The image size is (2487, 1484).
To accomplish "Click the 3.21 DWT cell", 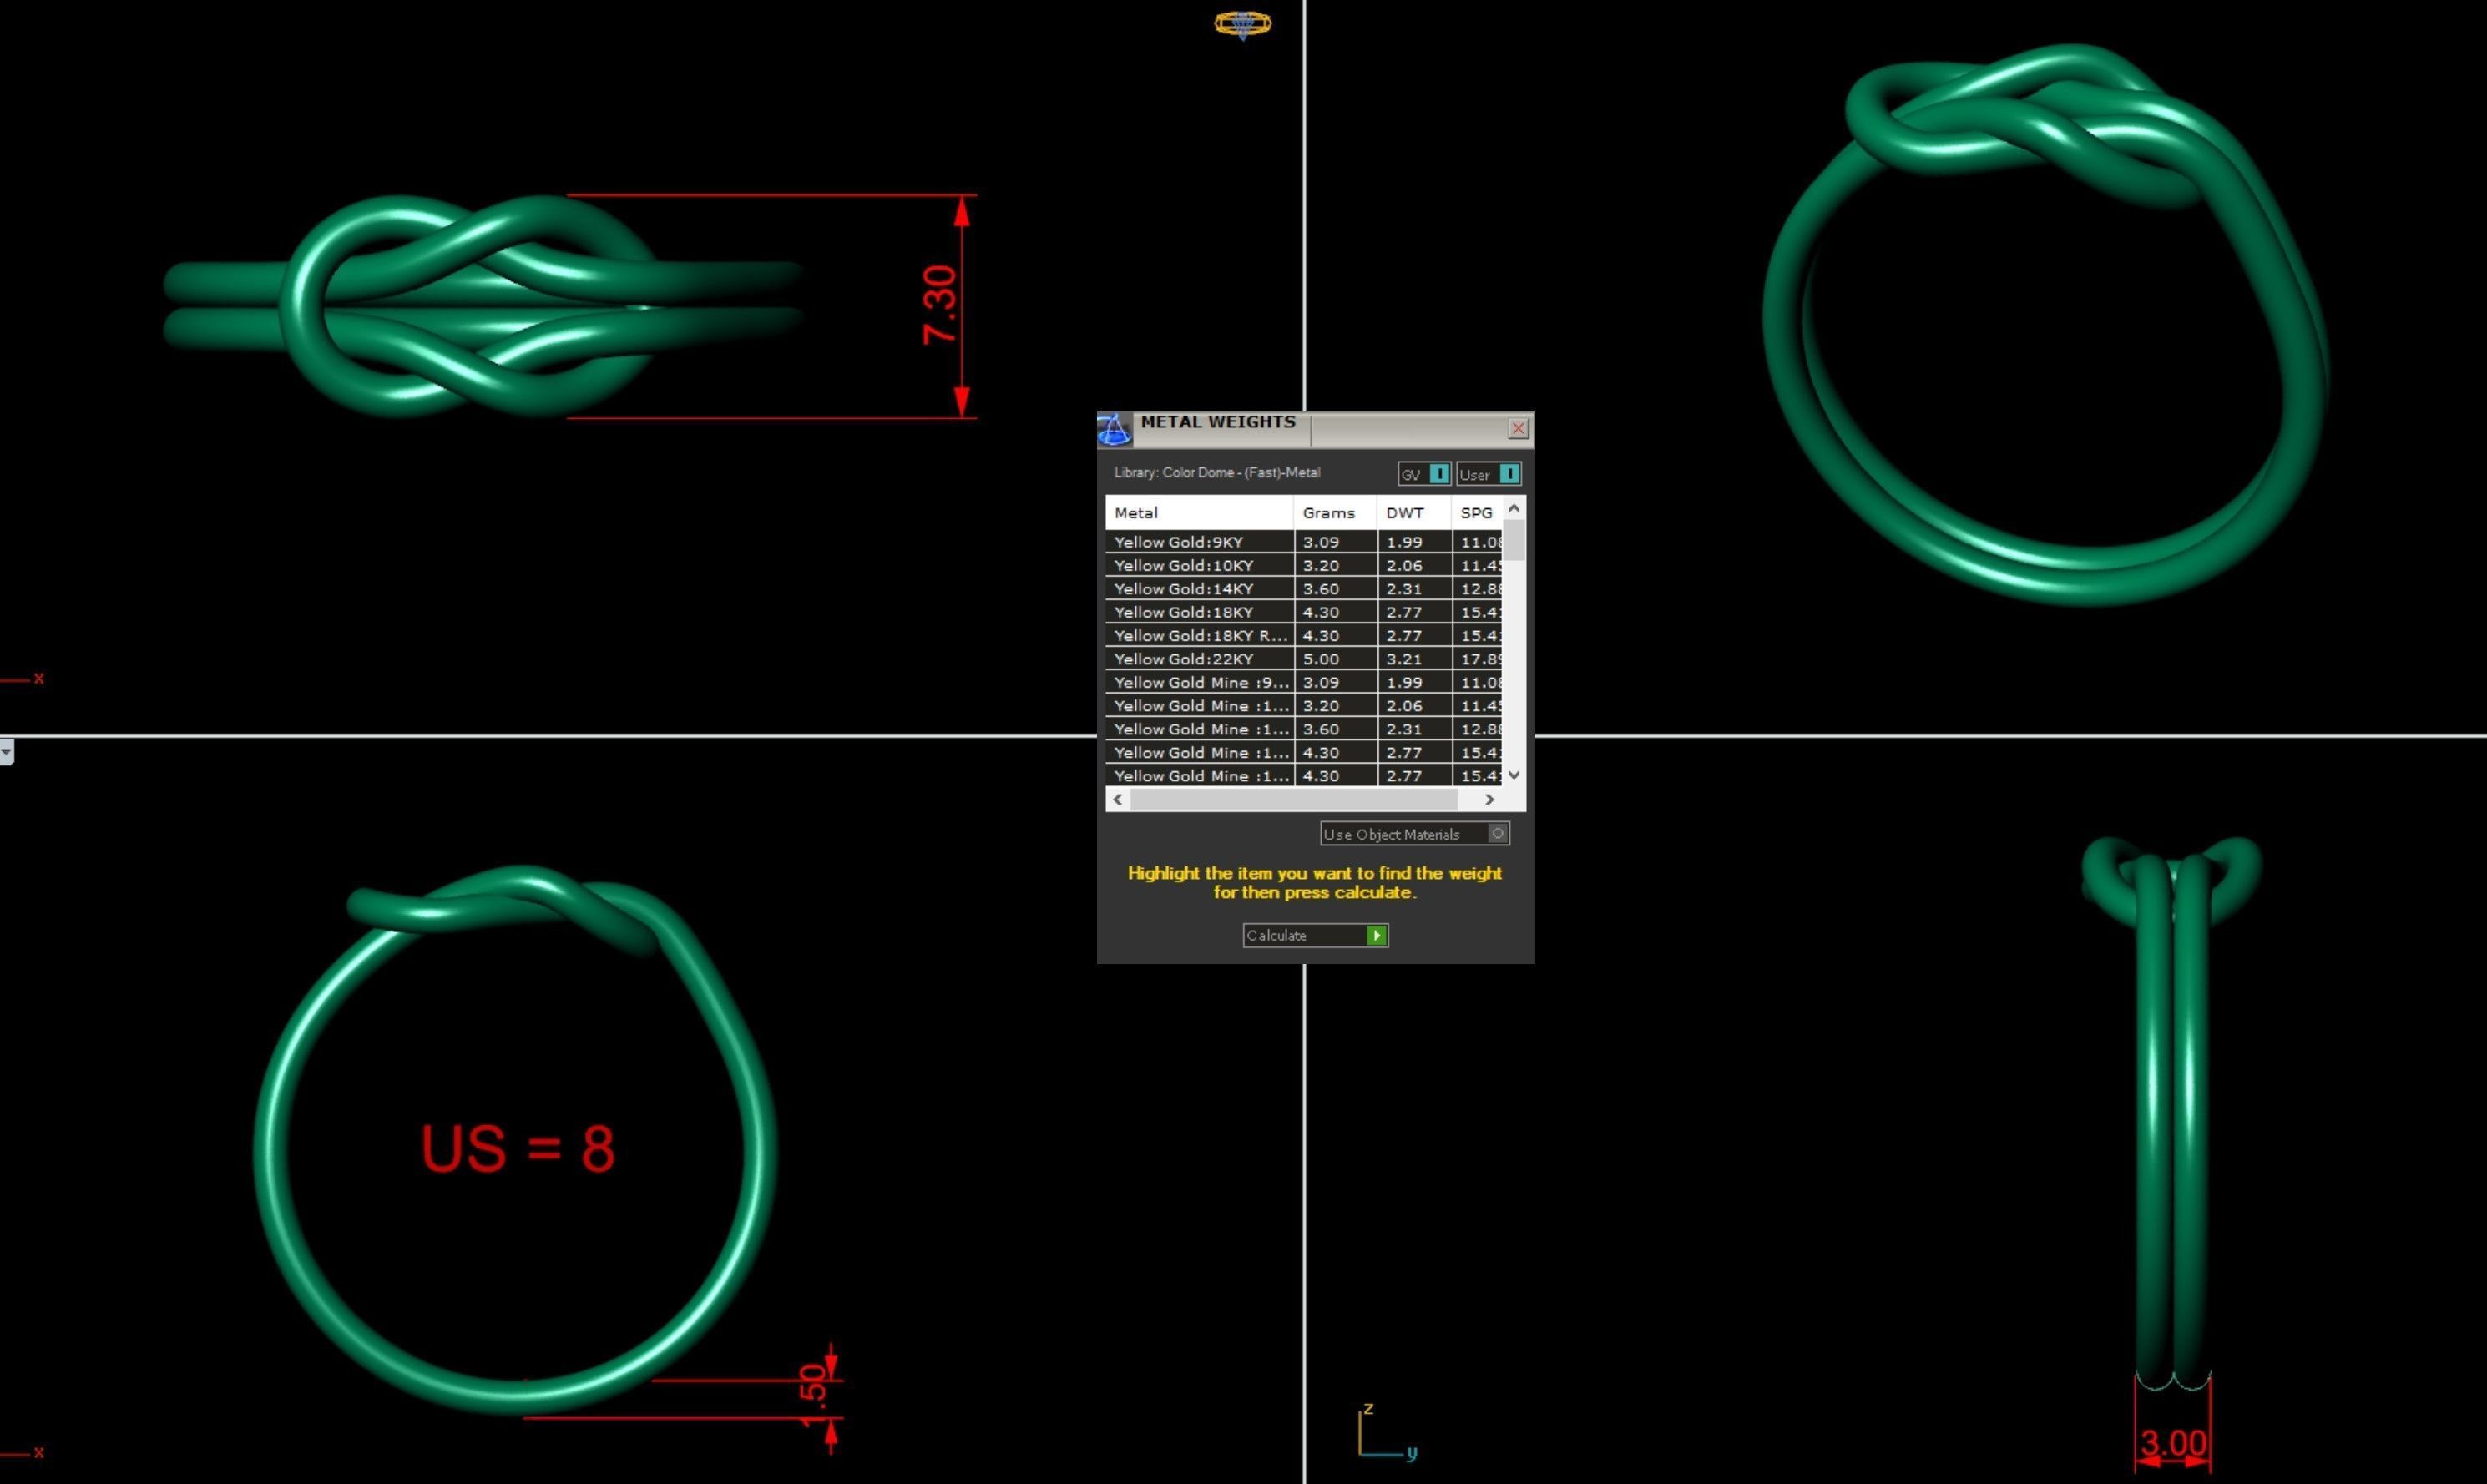I will point(1414,659).
